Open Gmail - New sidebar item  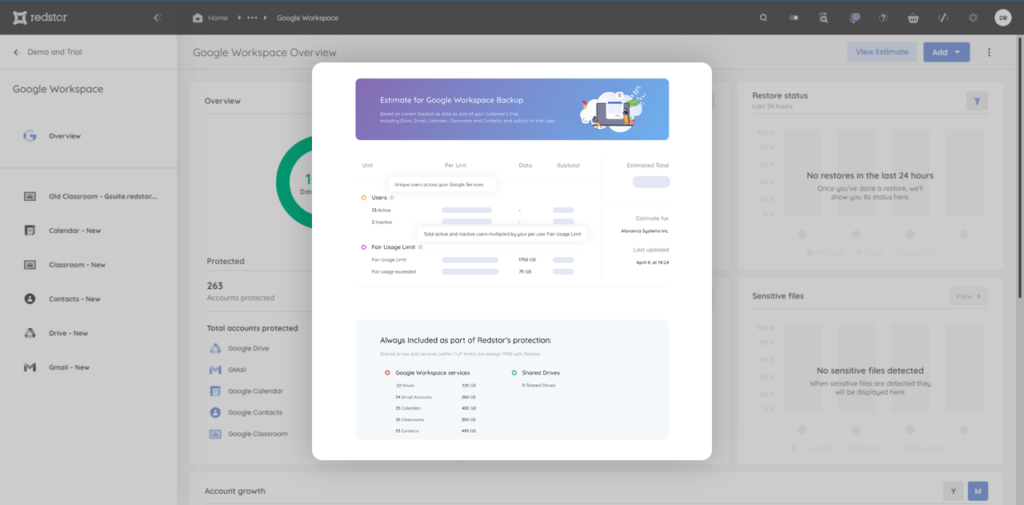69,367
